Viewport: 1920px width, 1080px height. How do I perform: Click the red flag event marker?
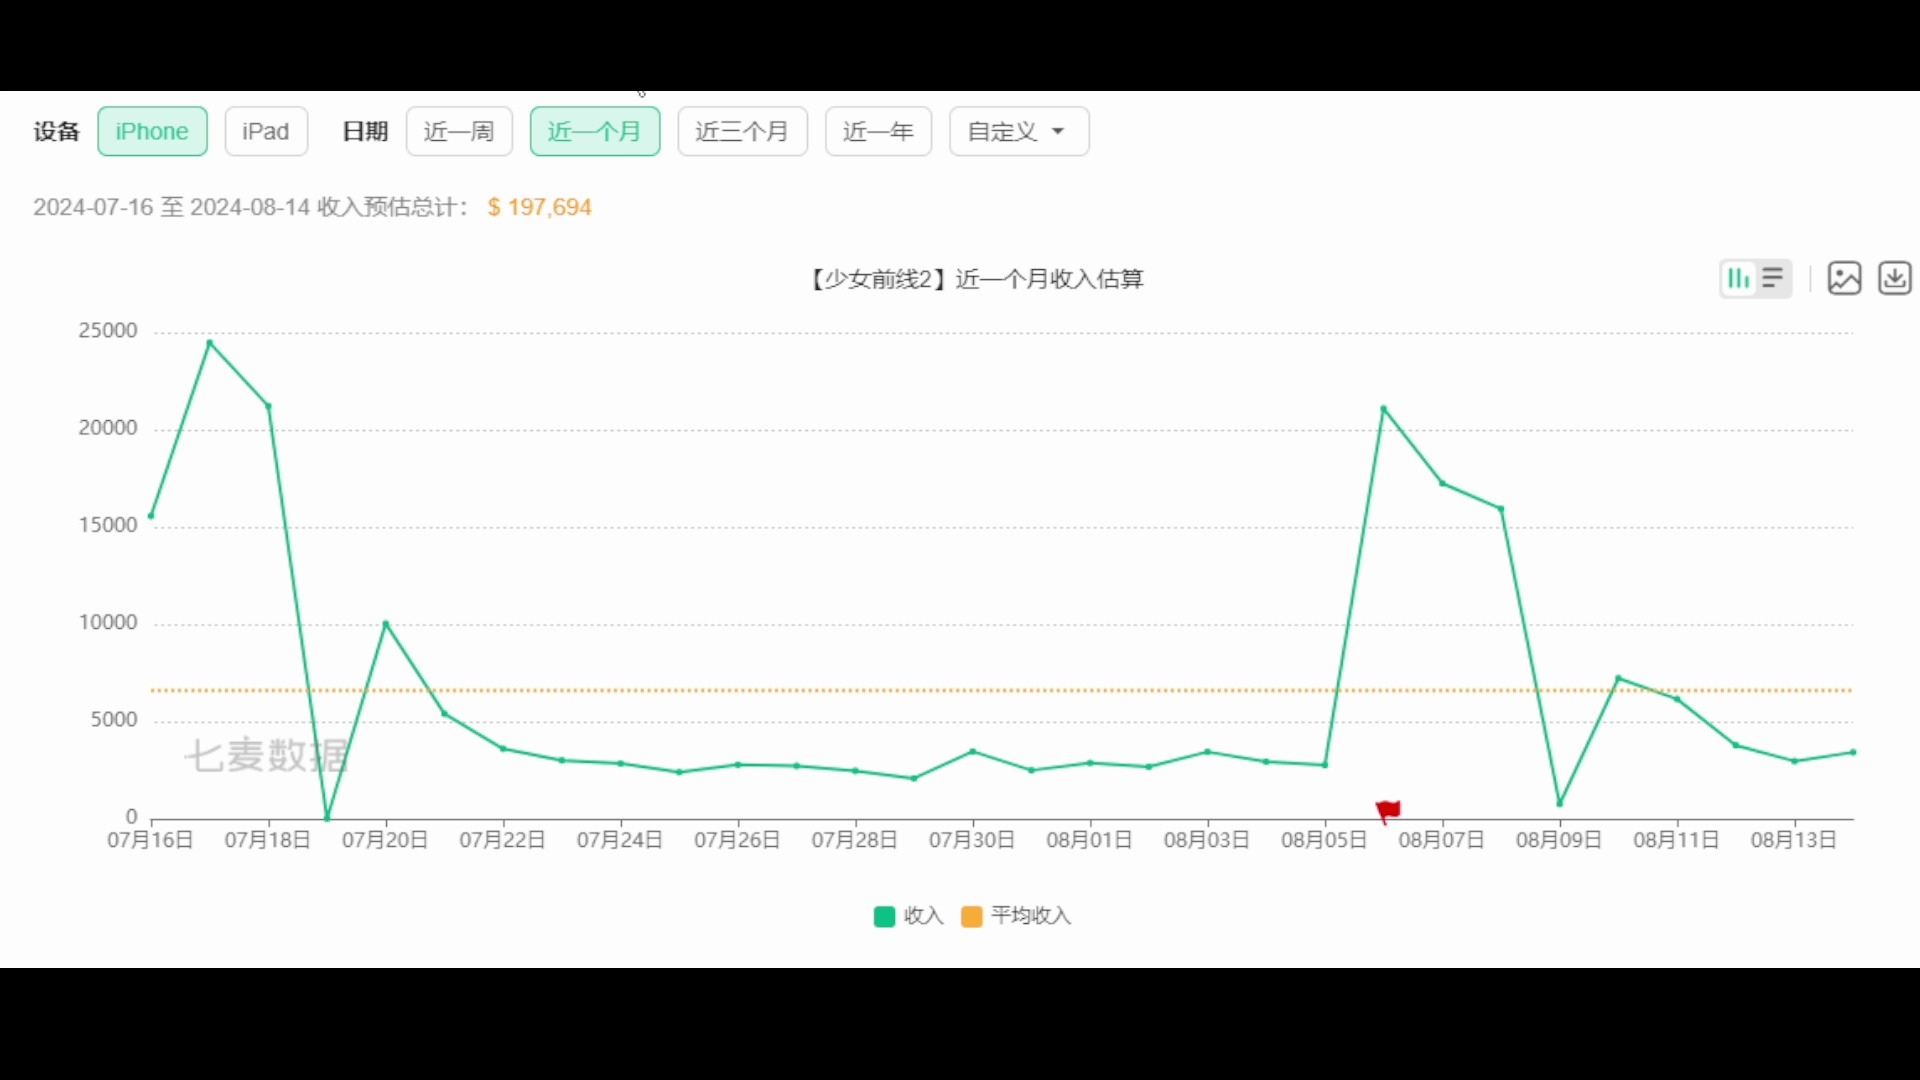click(x=1388, y=811)
